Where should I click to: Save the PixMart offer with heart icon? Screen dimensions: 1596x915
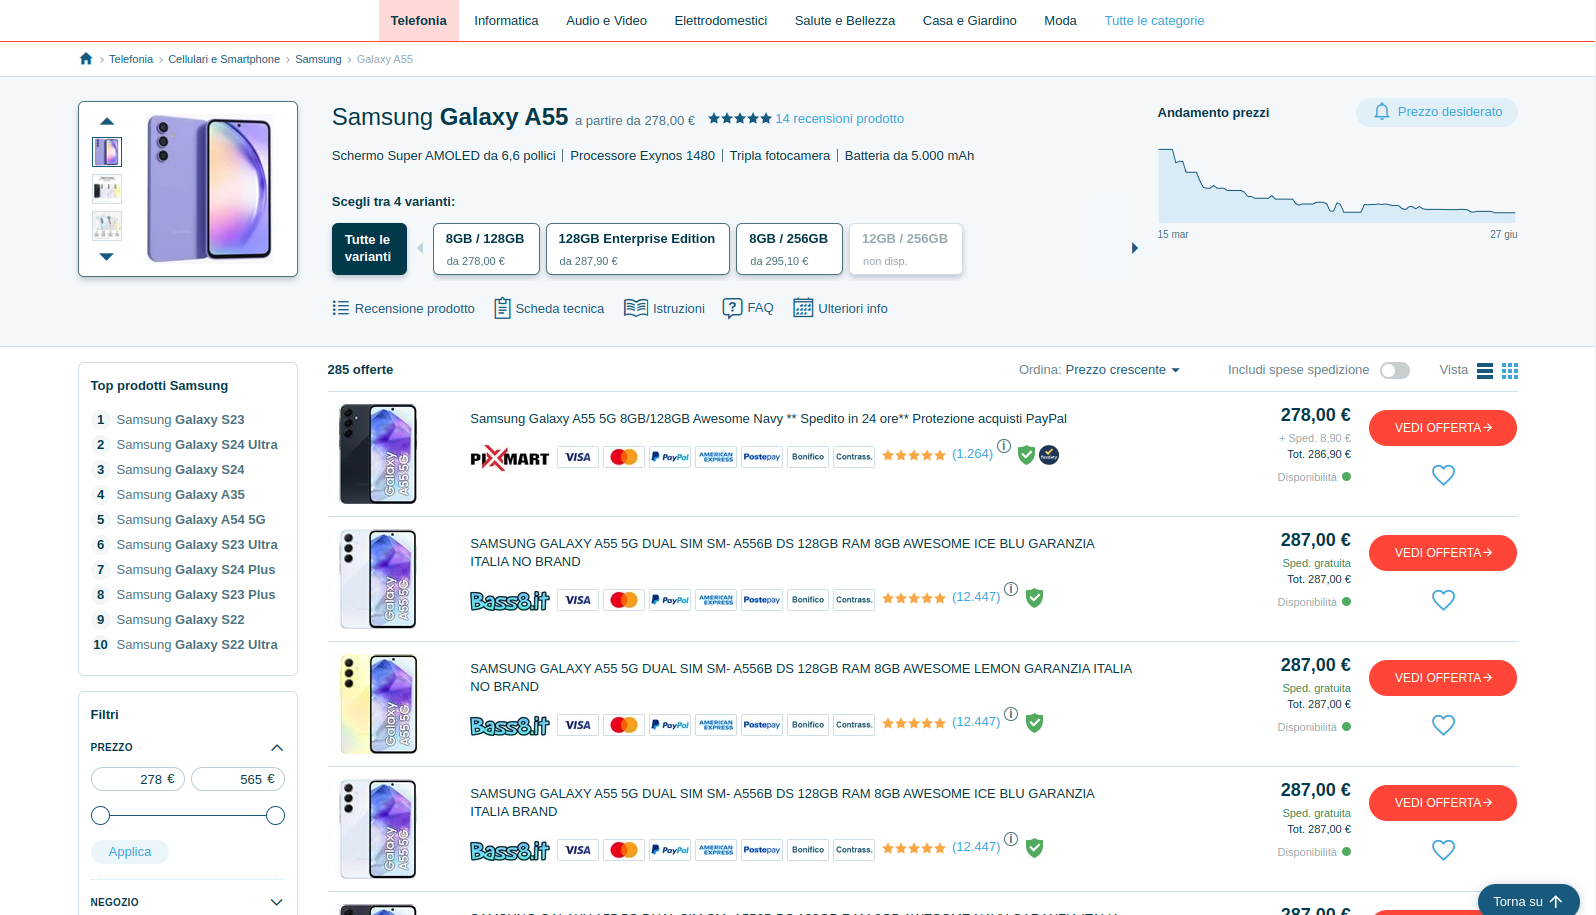(1443, 476)
